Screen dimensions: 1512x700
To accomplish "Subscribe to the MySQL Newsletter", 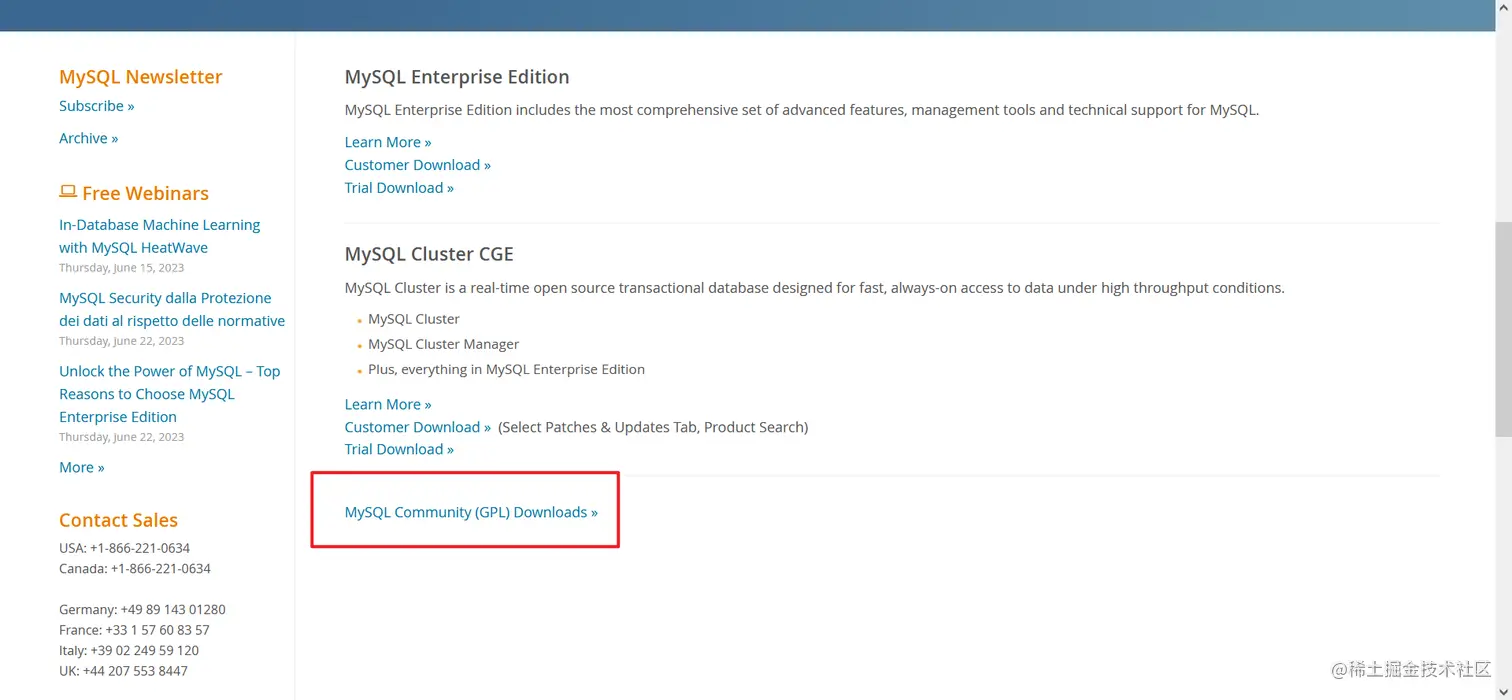I will coord(96,106).
